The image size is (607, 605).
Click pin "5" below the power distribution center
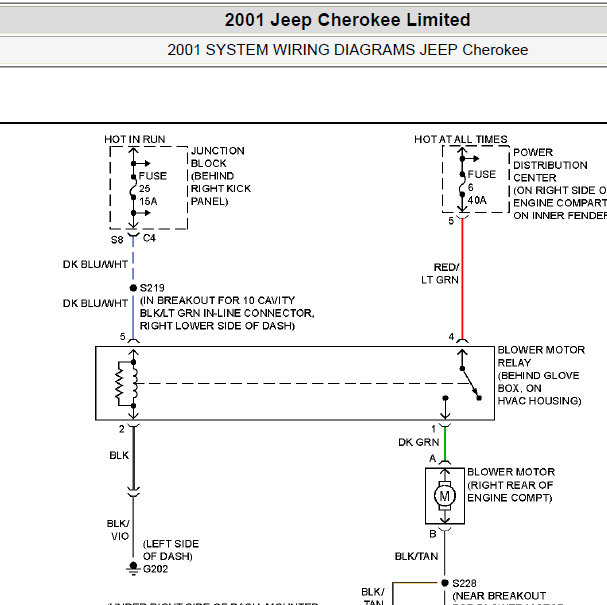451,221
